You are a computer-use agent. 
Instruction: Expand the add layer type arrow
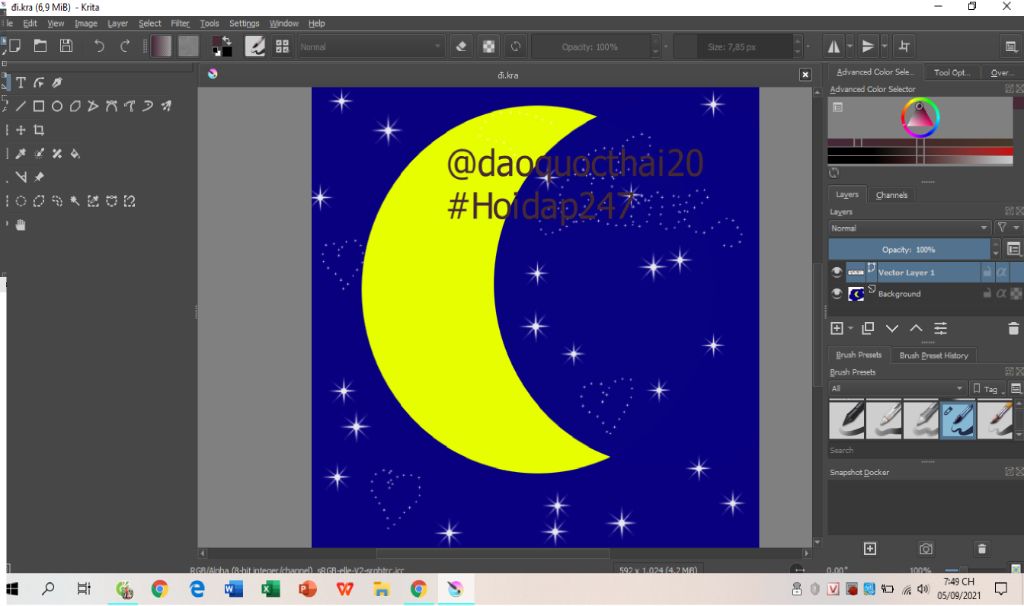851,328
